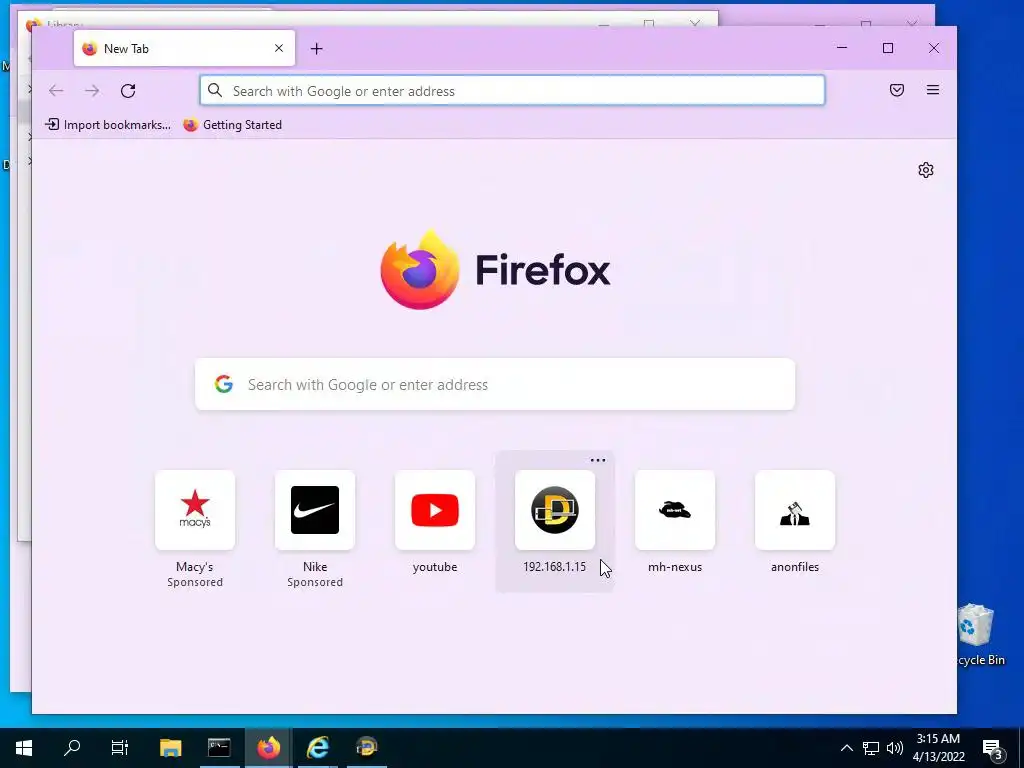Select the New Tab tab
This screenshot has width=1024, height=768.
(x=184, y=48)
